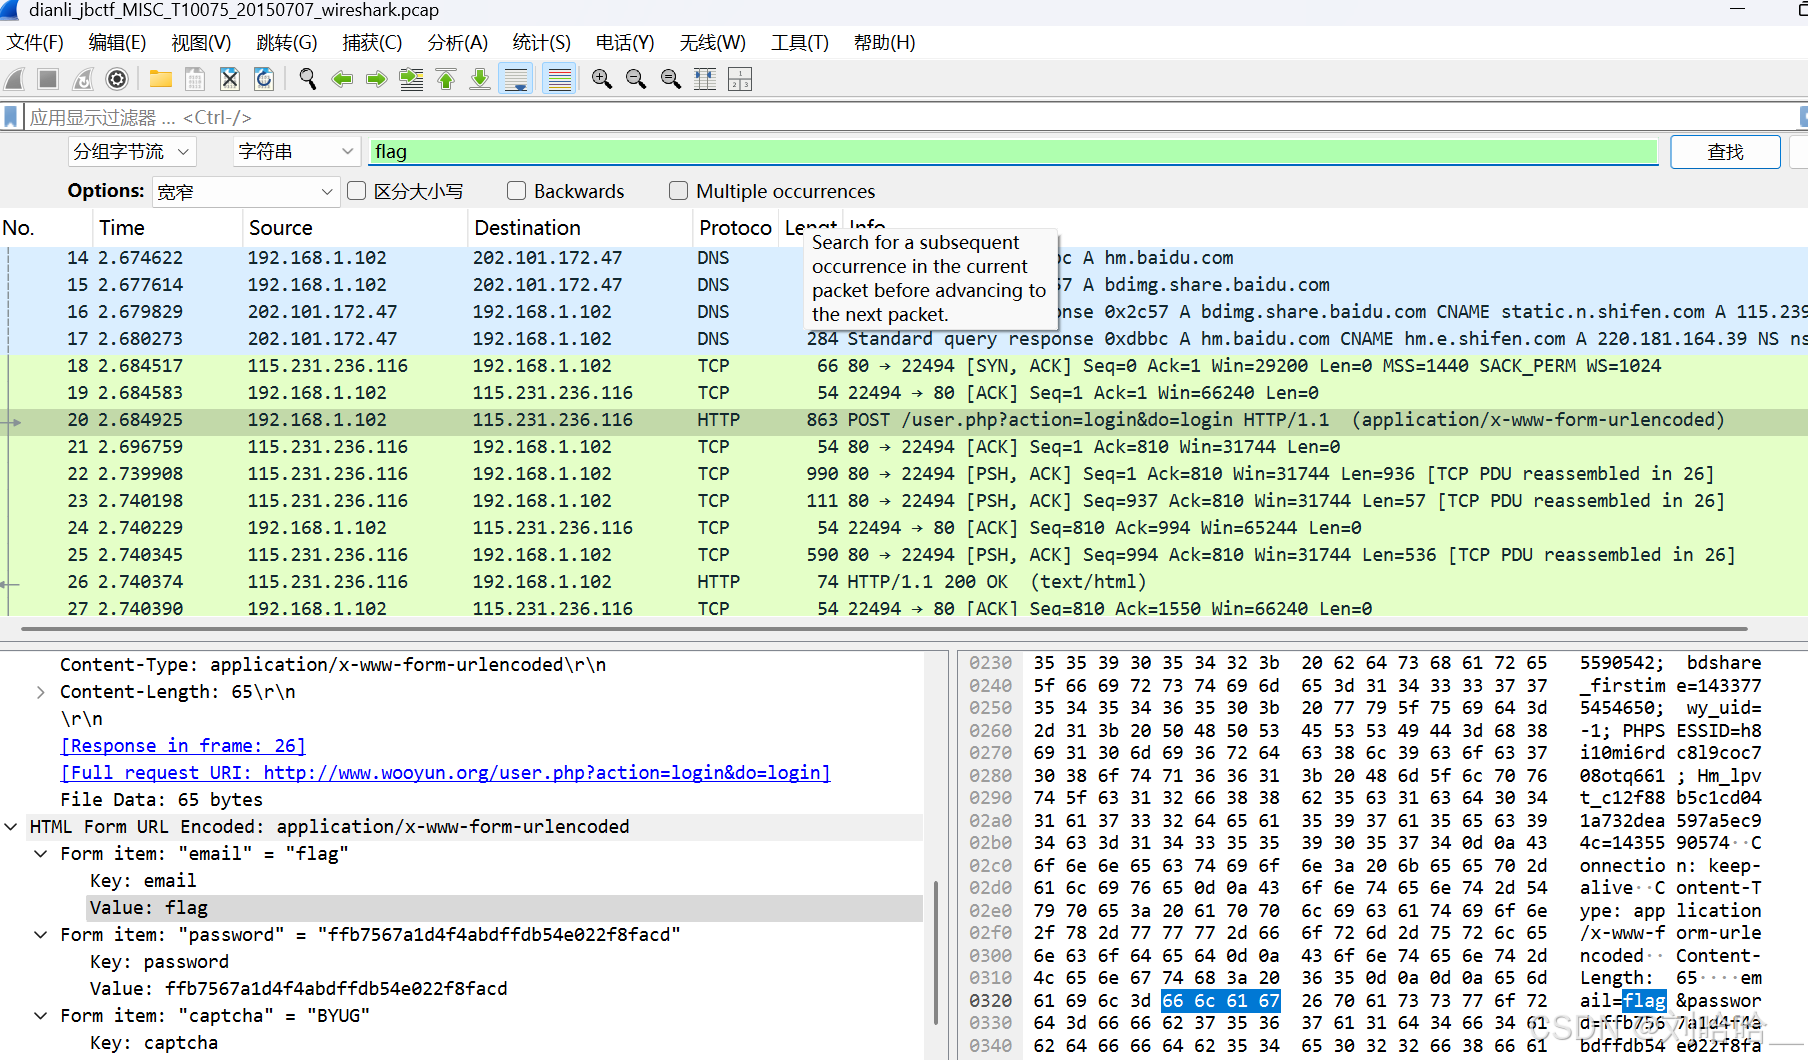
Task: Enable Multiple occurrences searching
Action: point(678,190)
